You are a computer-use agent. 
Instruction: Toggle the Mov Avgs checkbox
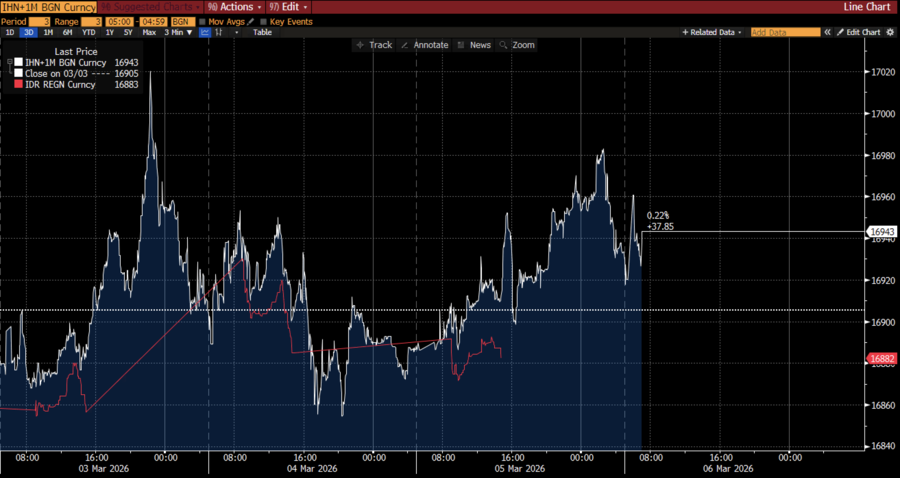tap(203, 20)
